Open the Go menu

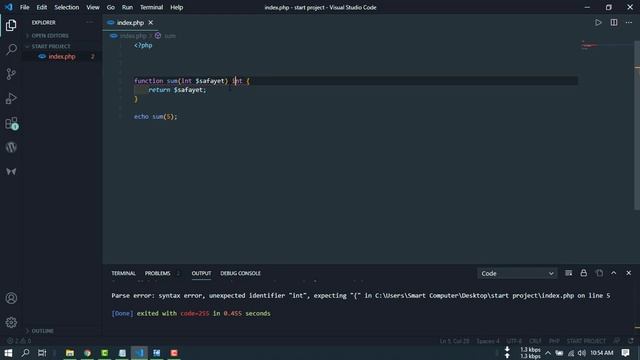111,7
